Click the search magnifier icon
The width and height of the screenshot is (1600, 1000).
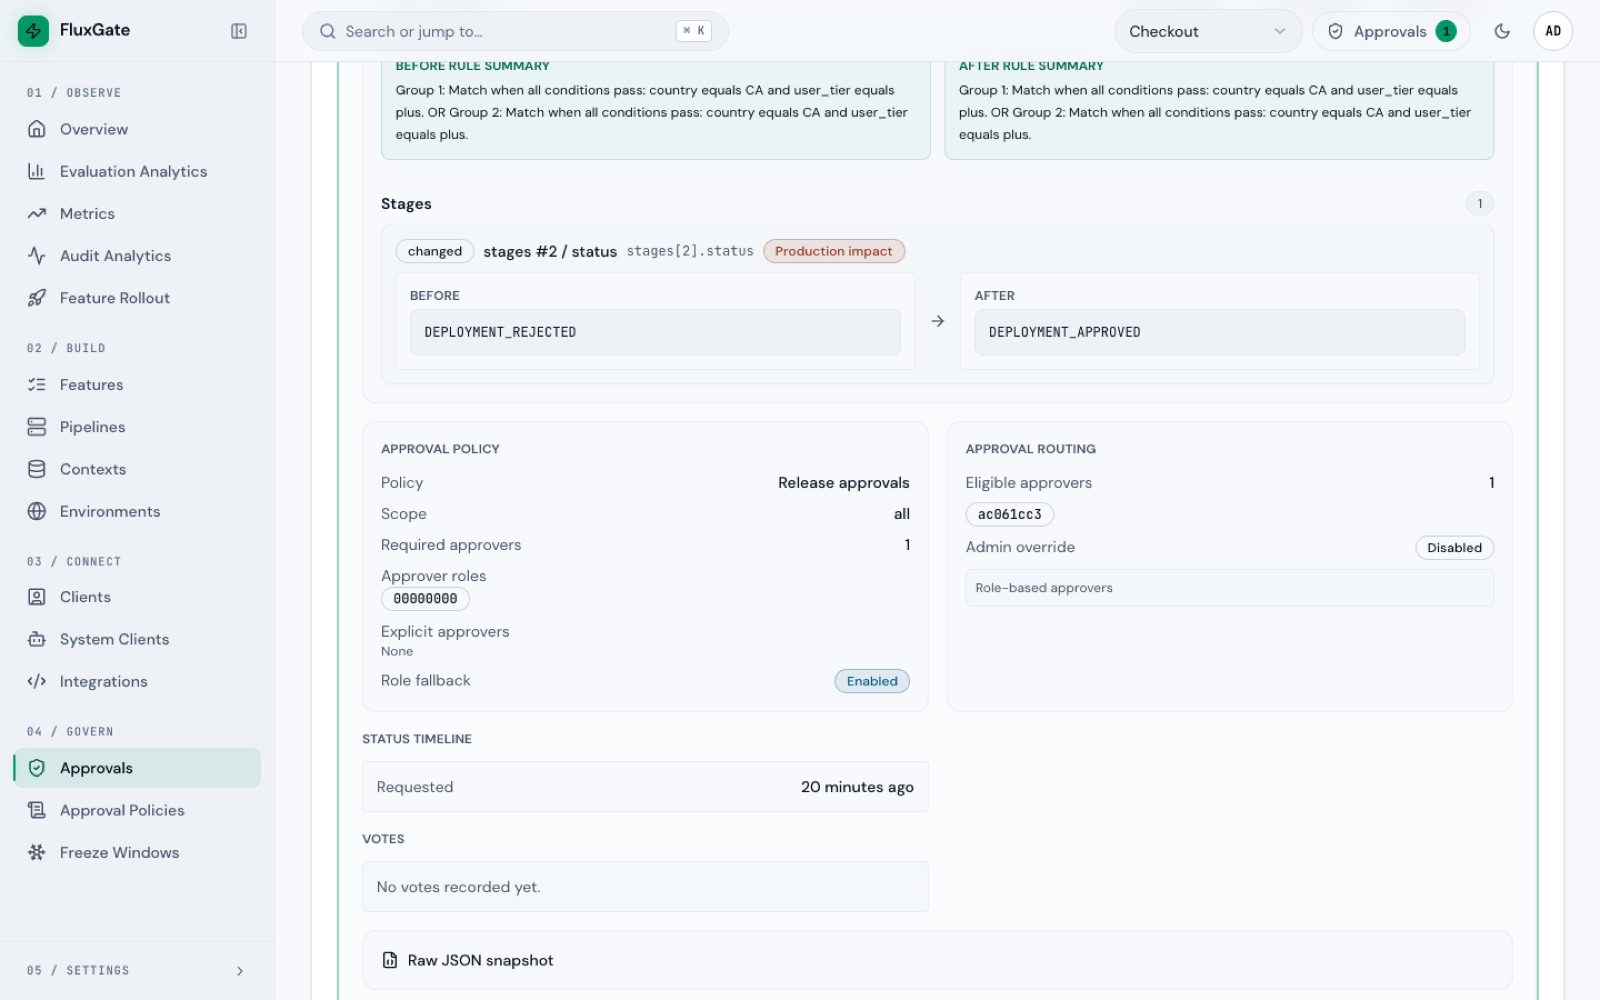pos(327,32)
